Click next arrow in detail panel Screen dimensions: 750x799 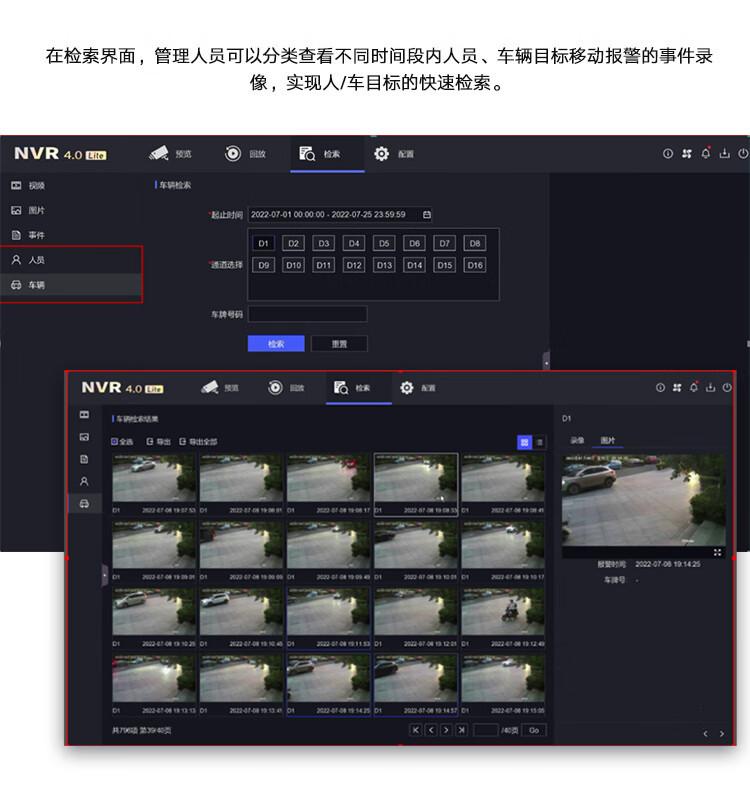click(721, 734)
